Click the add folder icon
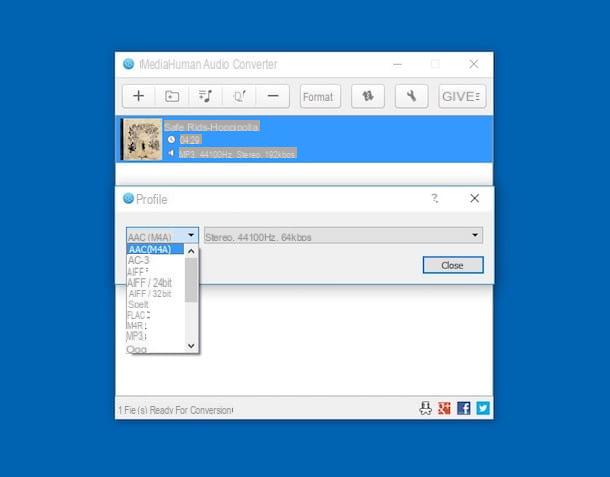The image size is (610, 477). 172,96
